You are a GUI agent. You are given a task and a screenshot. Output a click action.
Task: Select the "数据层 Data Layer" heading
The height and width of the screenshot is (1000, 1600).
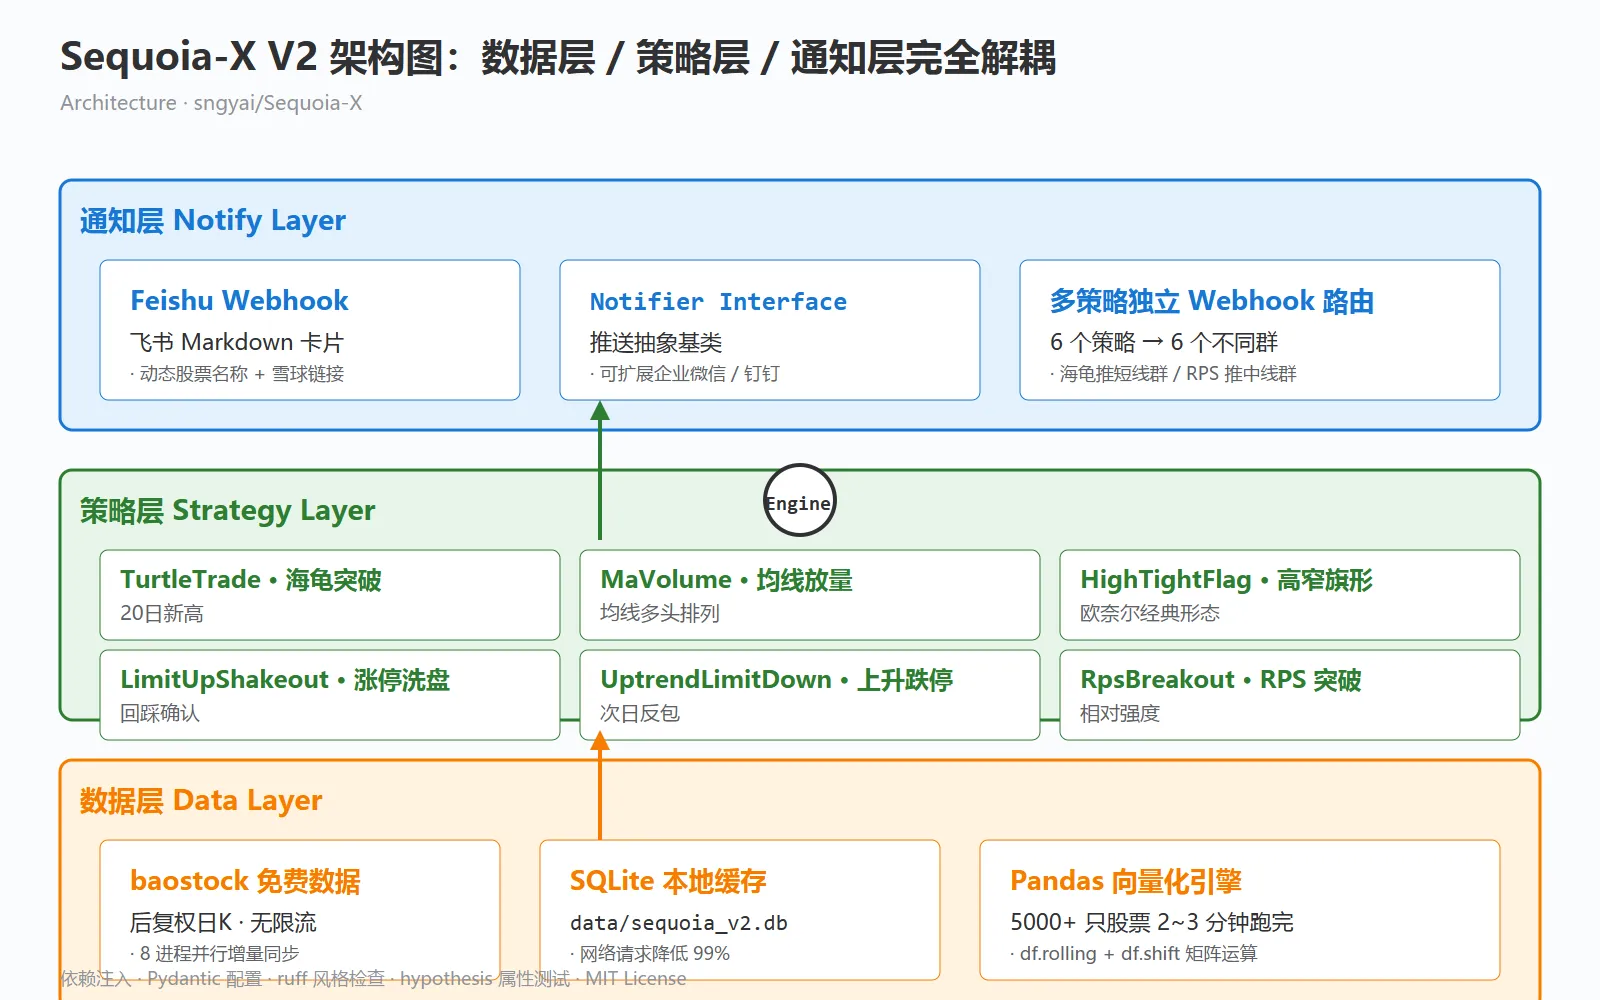201,800
